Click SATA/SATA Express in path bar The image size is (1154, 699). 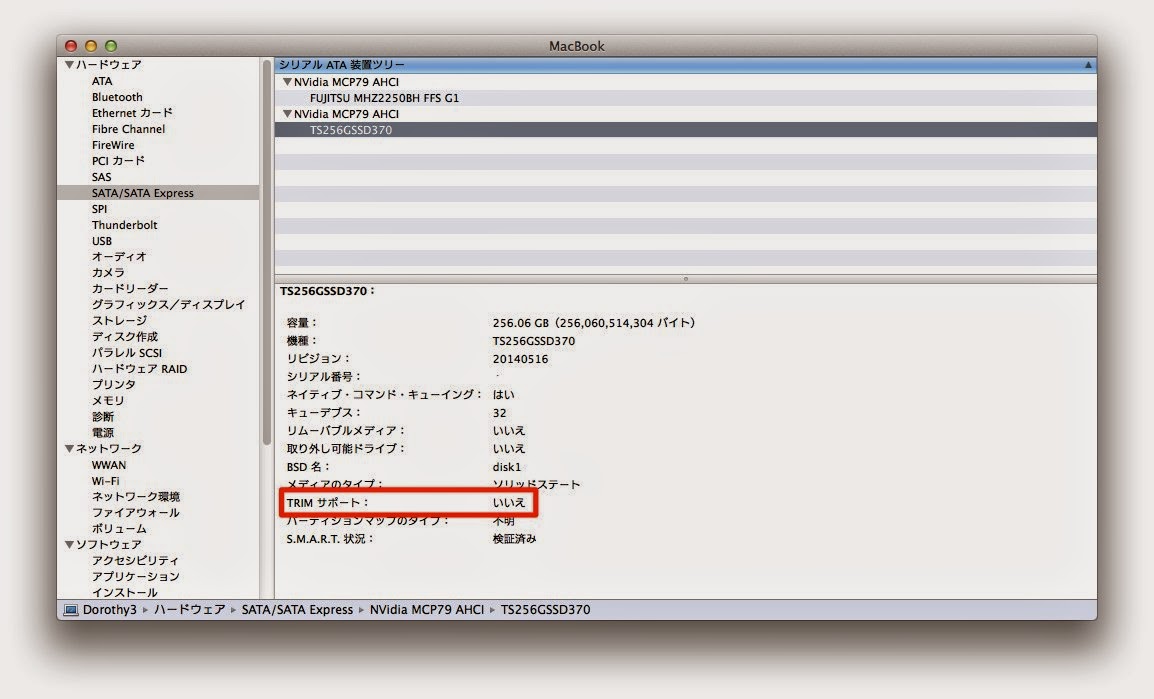[x=297, y=610]
